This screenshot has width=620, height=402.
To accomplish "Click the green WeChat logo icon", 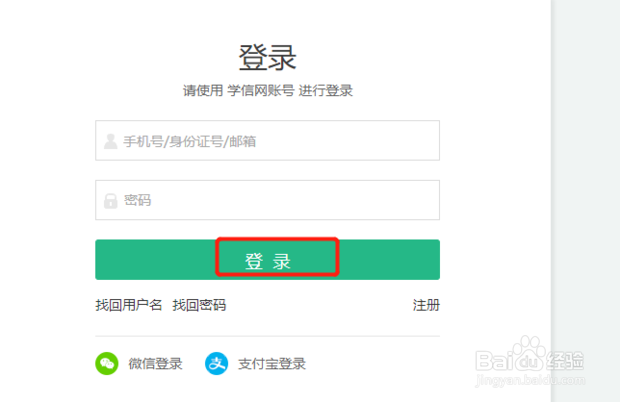I will point(107,363).
